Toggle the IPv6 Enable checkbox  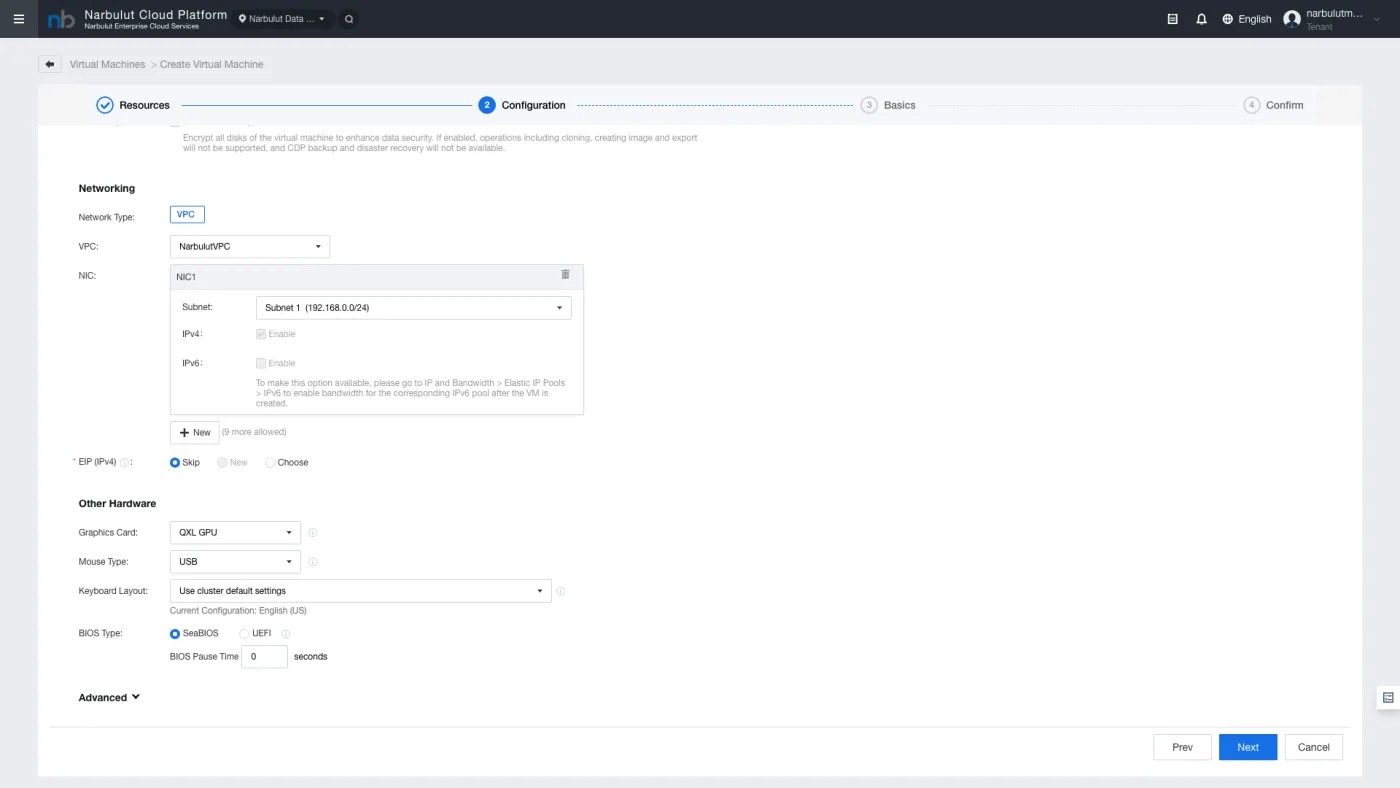[261, 363]
